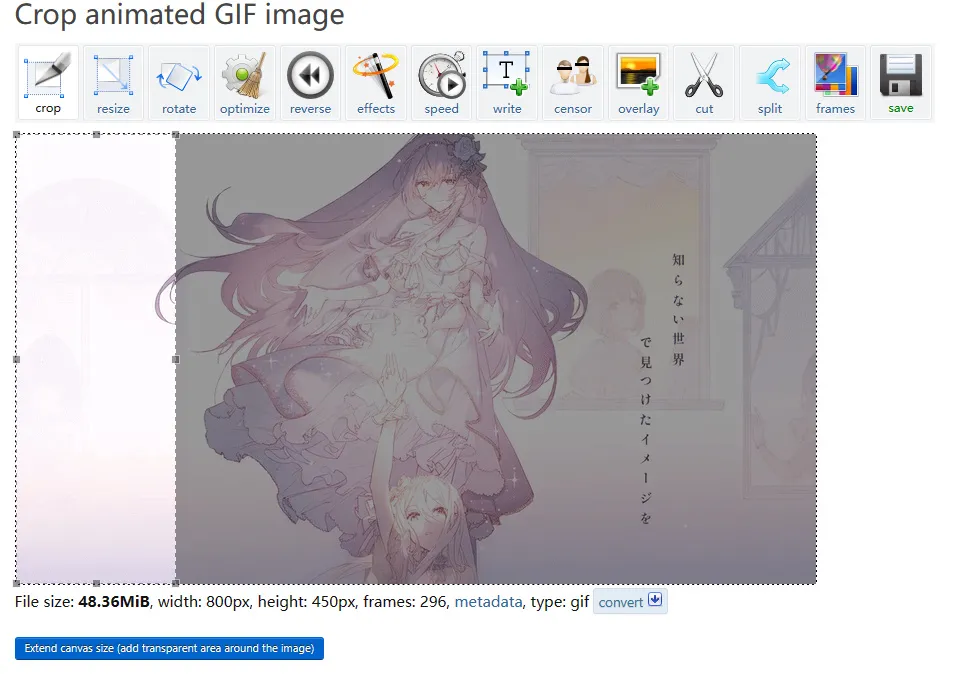Click the GIF preview image
957x674 pixels.
(x=416, y=359)
